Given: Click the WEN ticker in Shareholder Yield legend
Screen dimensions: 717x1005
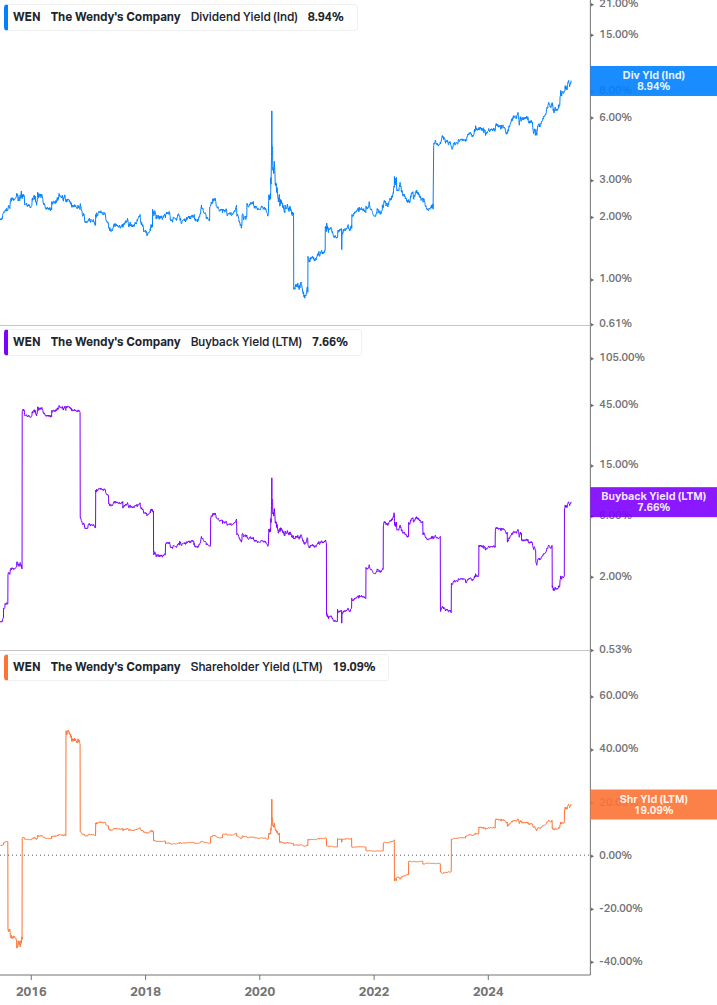Looking at the screenshot, I should click(x=27, y=667).
